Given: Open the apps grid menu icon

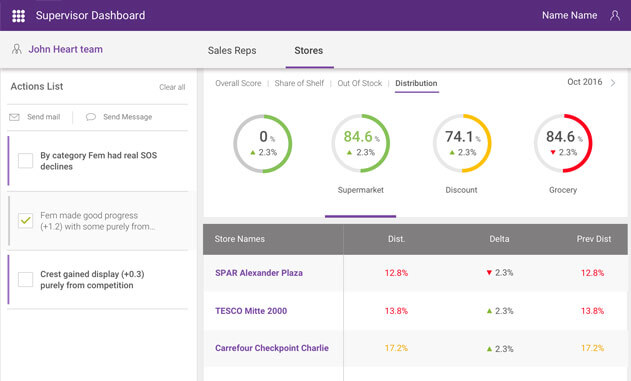Looking at the screenshot, I should pos(19,16).
